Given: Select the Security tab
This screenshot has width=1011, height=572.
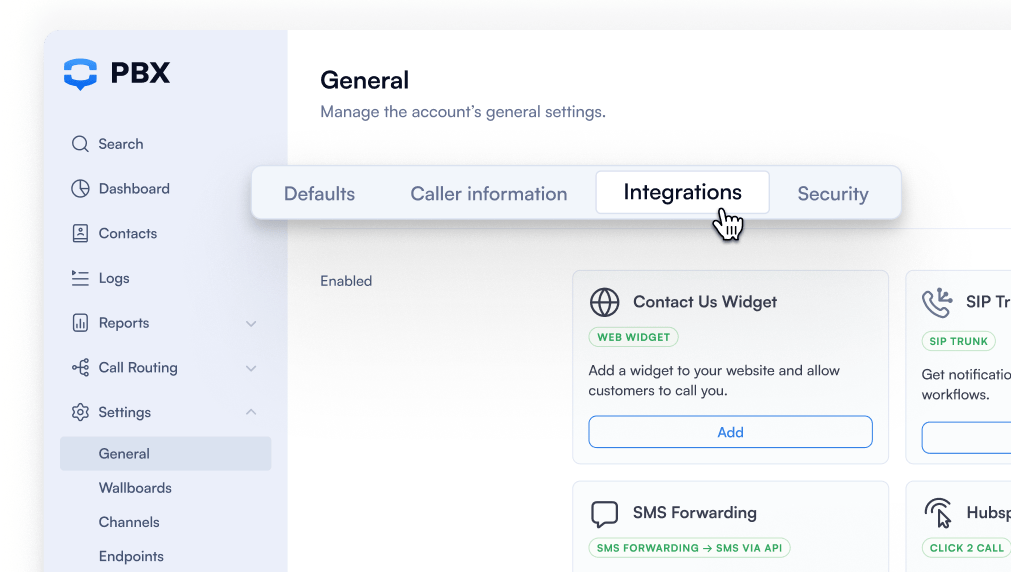Looking at the screenshot, I should pyautogui.click(x=832, y=194).
